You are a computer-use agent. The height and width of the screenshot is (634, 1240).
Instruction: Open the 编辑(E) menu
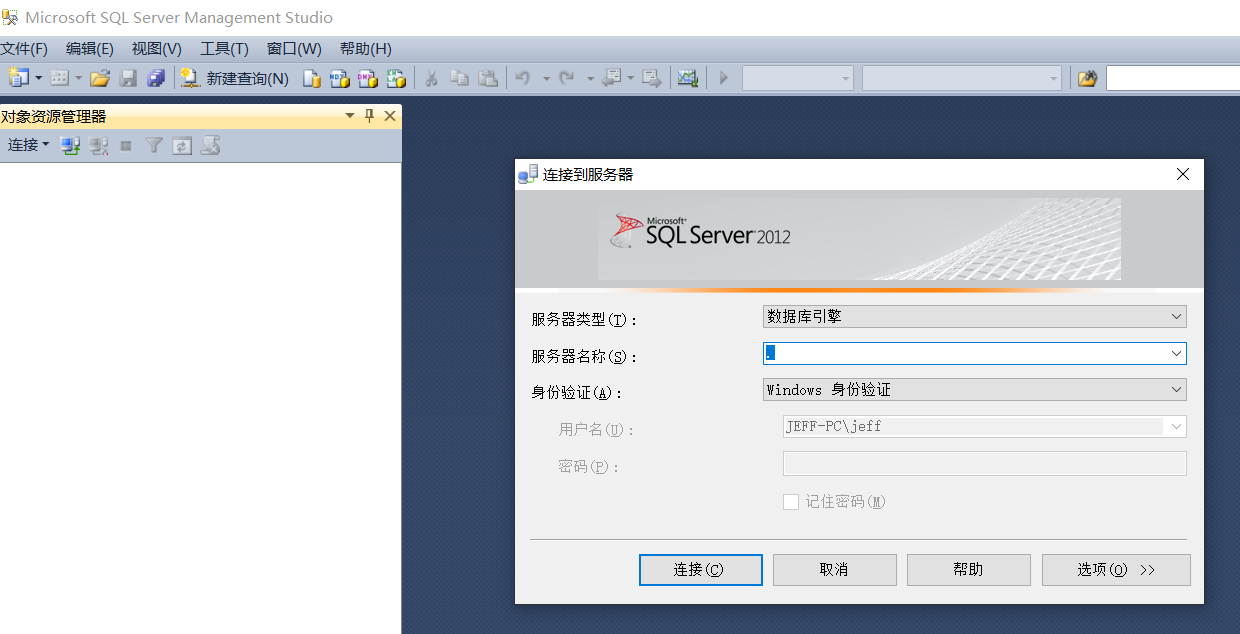coord(90,49)
